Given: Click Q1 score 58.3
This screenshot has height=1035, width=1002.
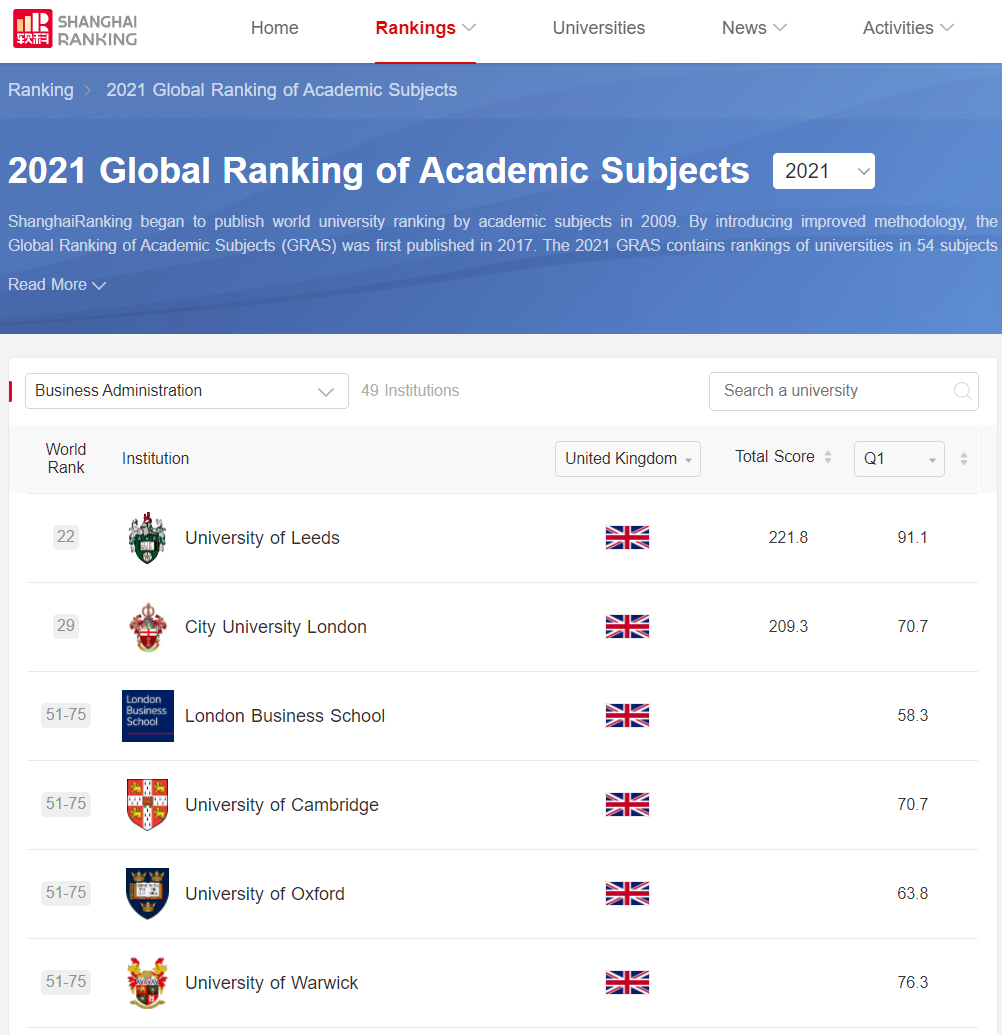Looking at the screenshot, I should point(912,716).
